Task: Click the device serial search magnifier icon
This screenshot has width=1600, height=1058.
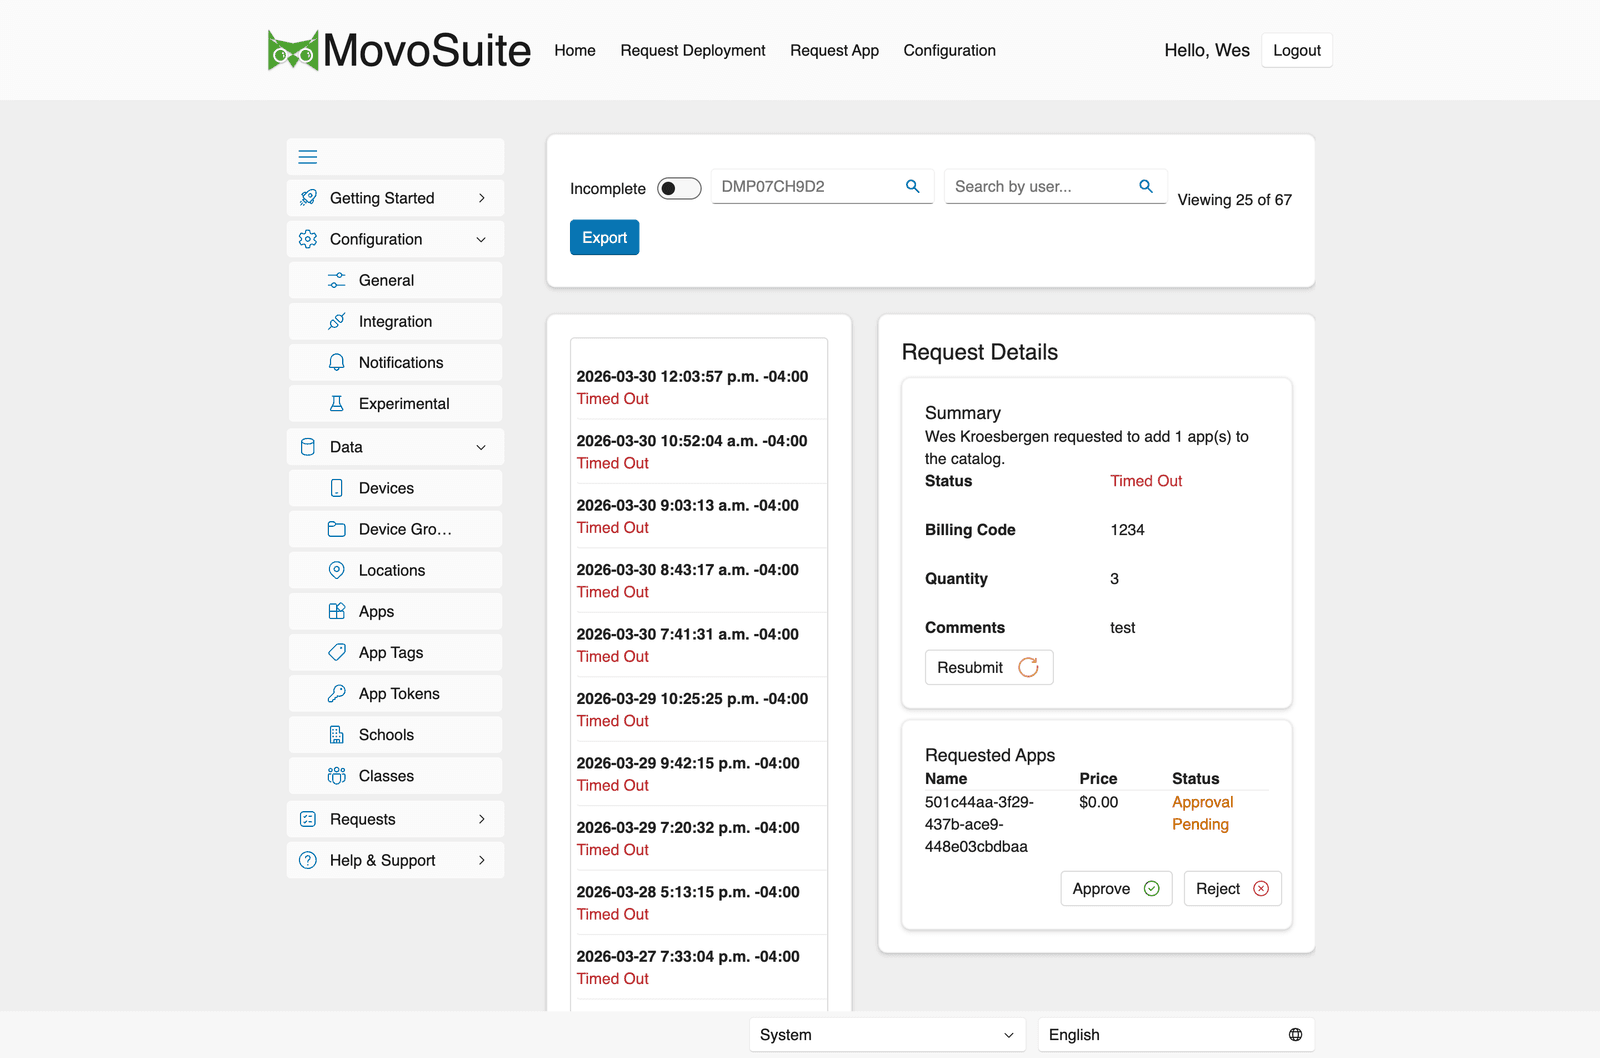Action: 913,186
